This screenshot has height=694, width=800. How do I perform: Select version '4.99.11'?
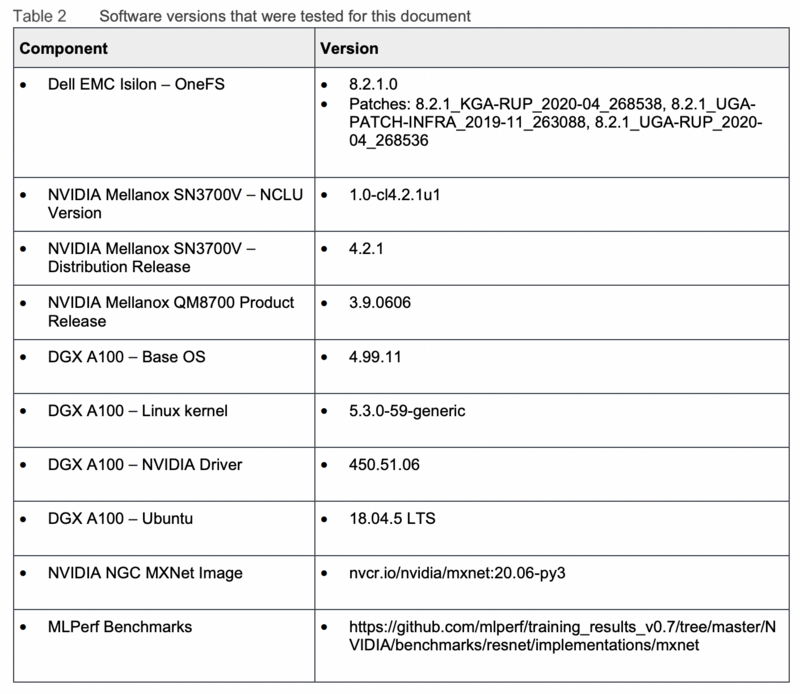click(x=375, y=357)
